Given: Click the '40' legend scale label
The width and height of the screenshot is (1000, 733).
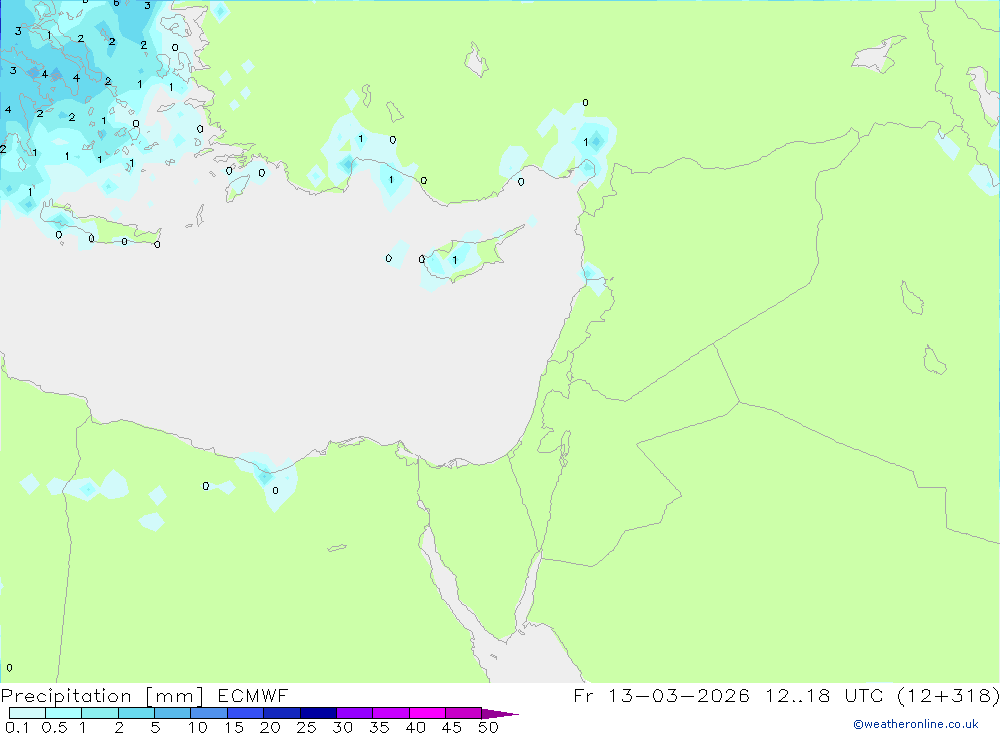Looking at the screenshot, I should click(416, 727).
